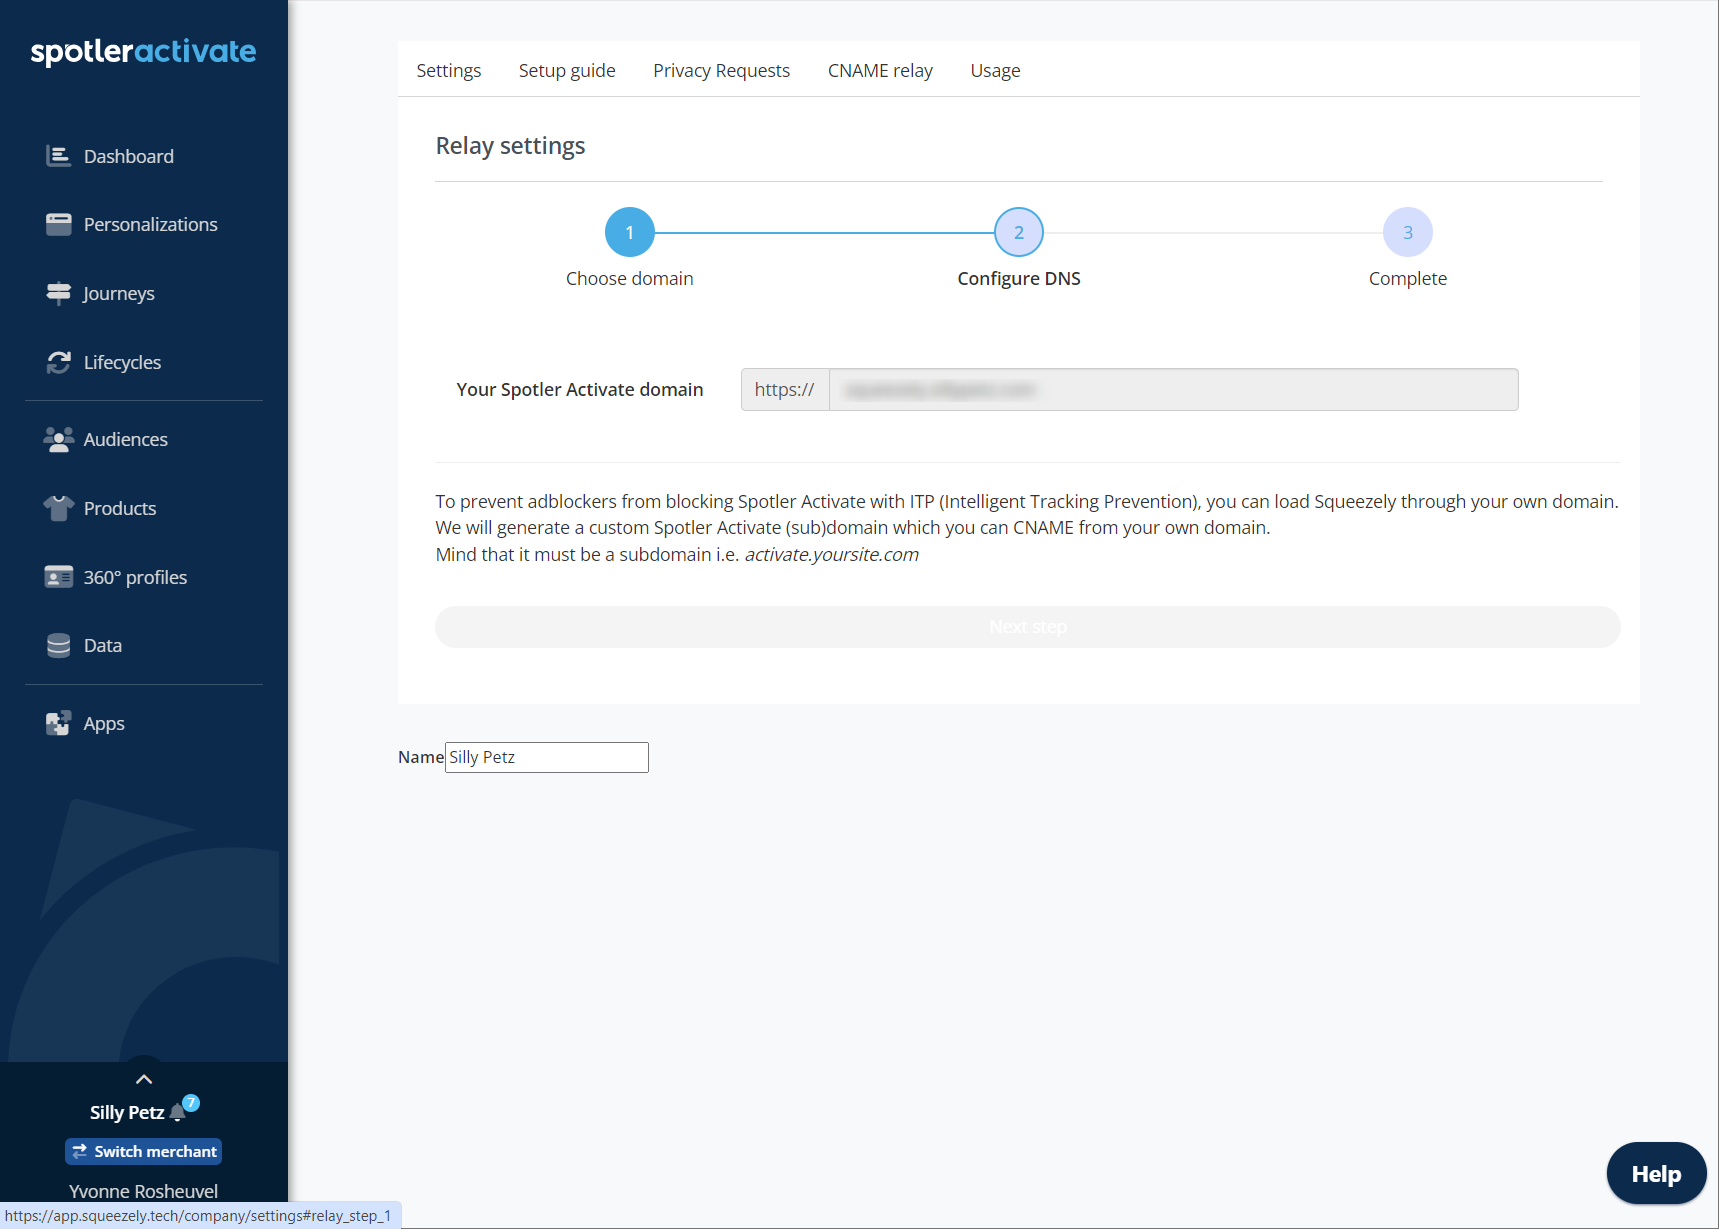Screen dimensions: 1719x1229
Task: Open 360° profiles
Action: [x=135, y=577]
